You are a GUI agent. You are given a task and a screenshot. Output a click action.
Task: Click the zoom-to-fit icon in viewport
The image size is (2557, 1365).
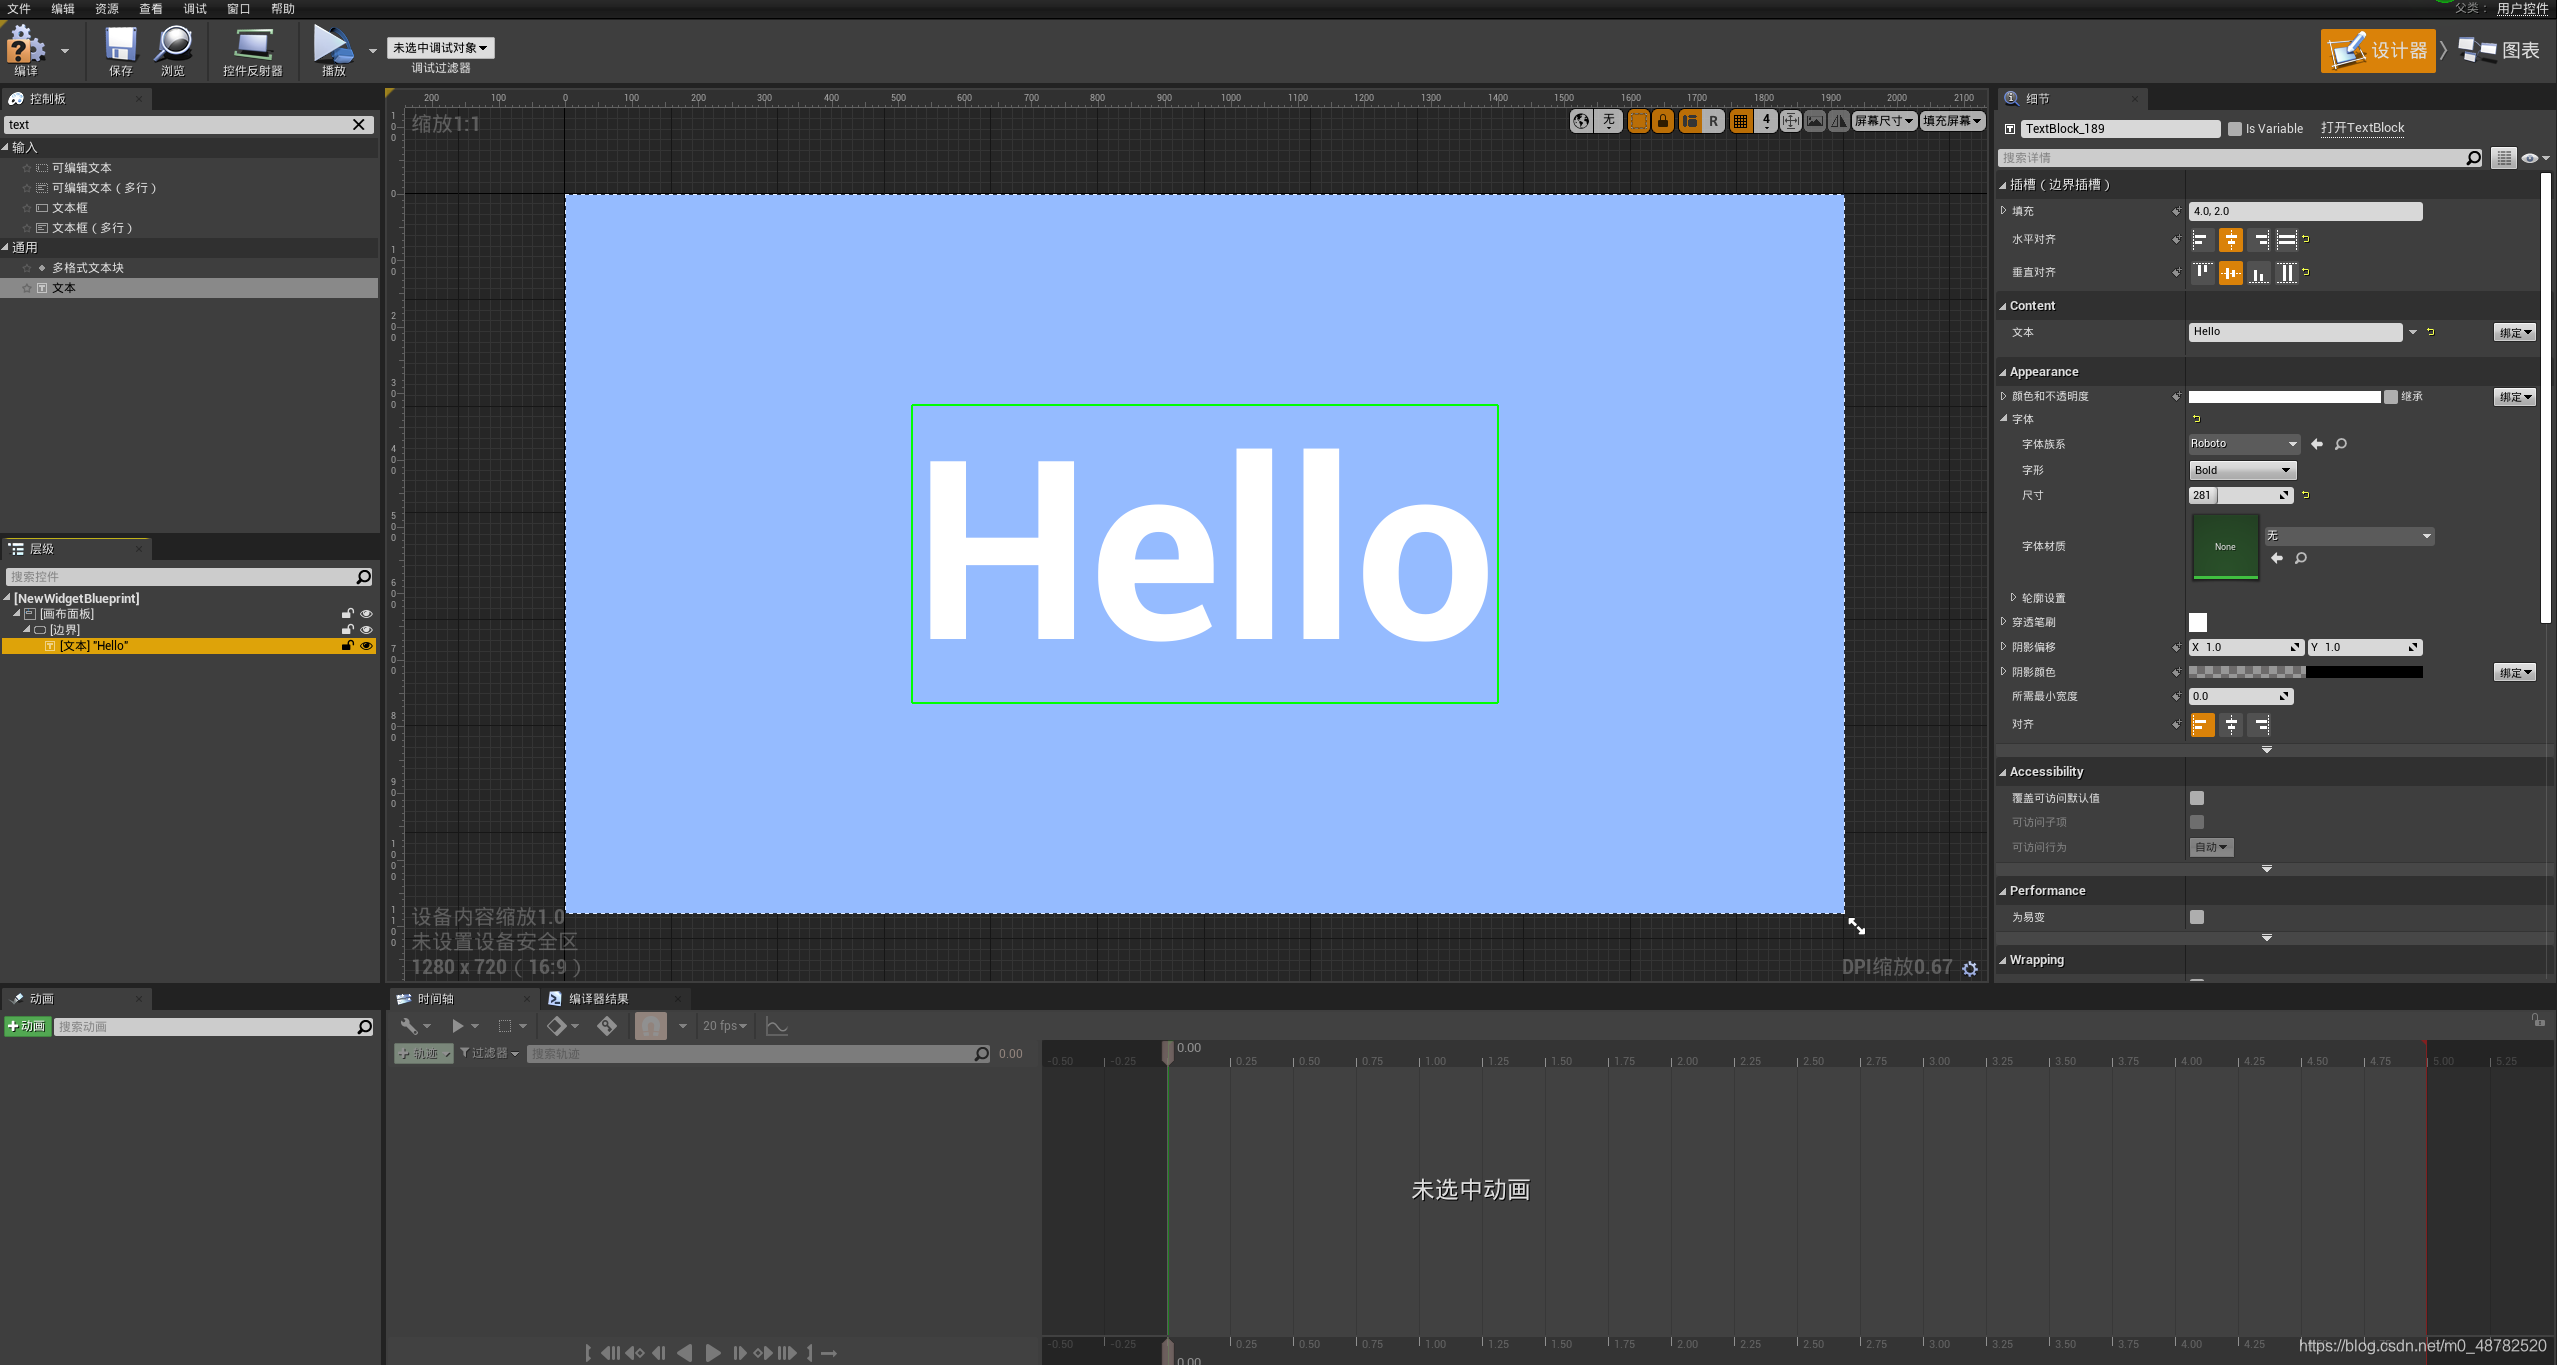pos(1791,121)
